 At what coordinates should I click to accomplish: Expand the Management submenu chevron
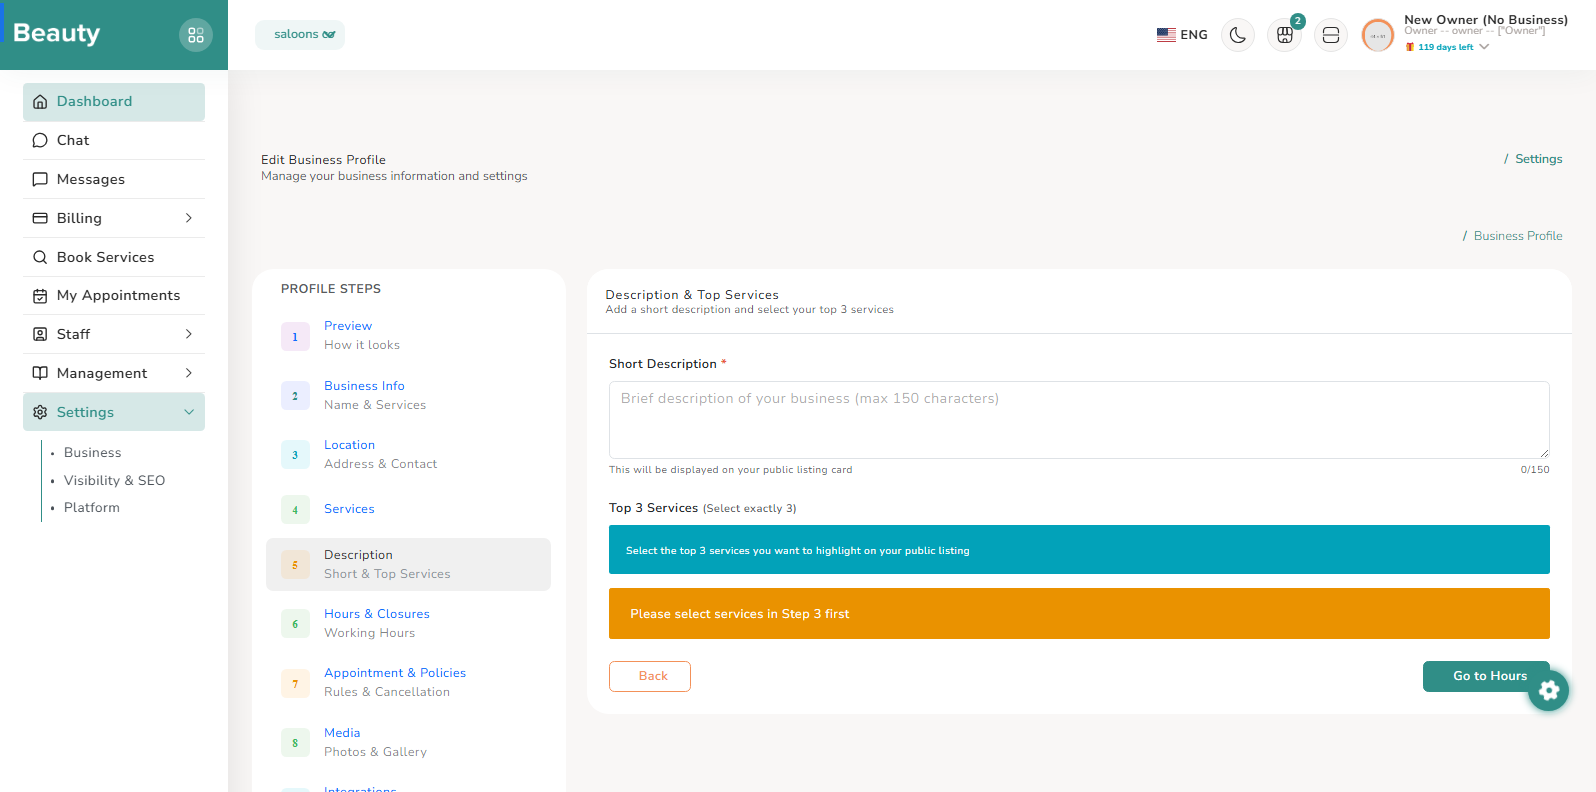pos(189,373)
